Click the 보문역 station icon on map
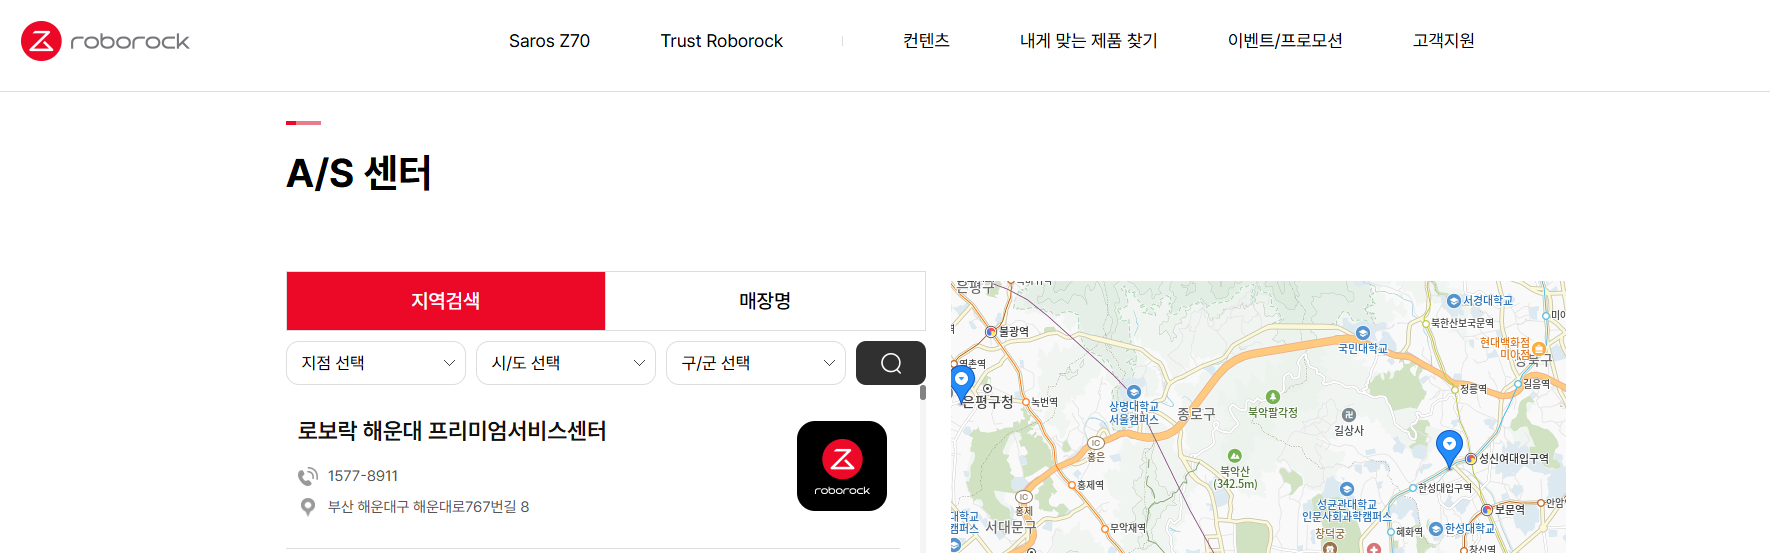Screen dimensions: 1770x553 [x=1487, y=510]
